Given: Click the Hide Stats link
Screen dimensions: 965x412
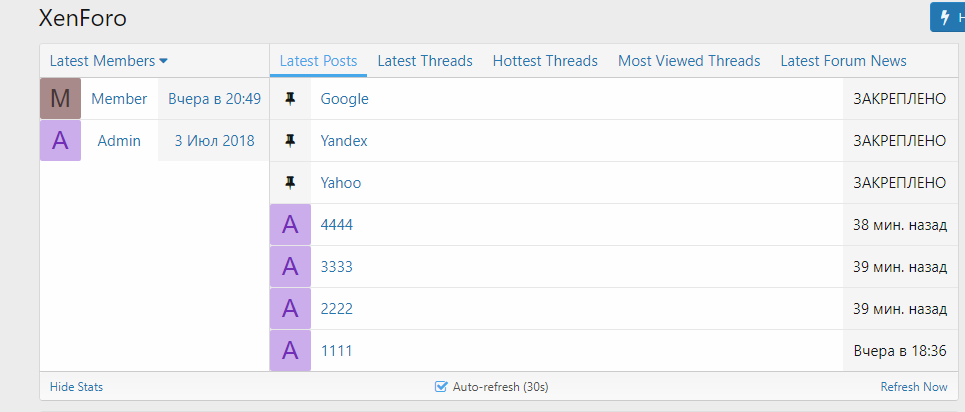Looking at the screenshot, I should coord(76,387).
